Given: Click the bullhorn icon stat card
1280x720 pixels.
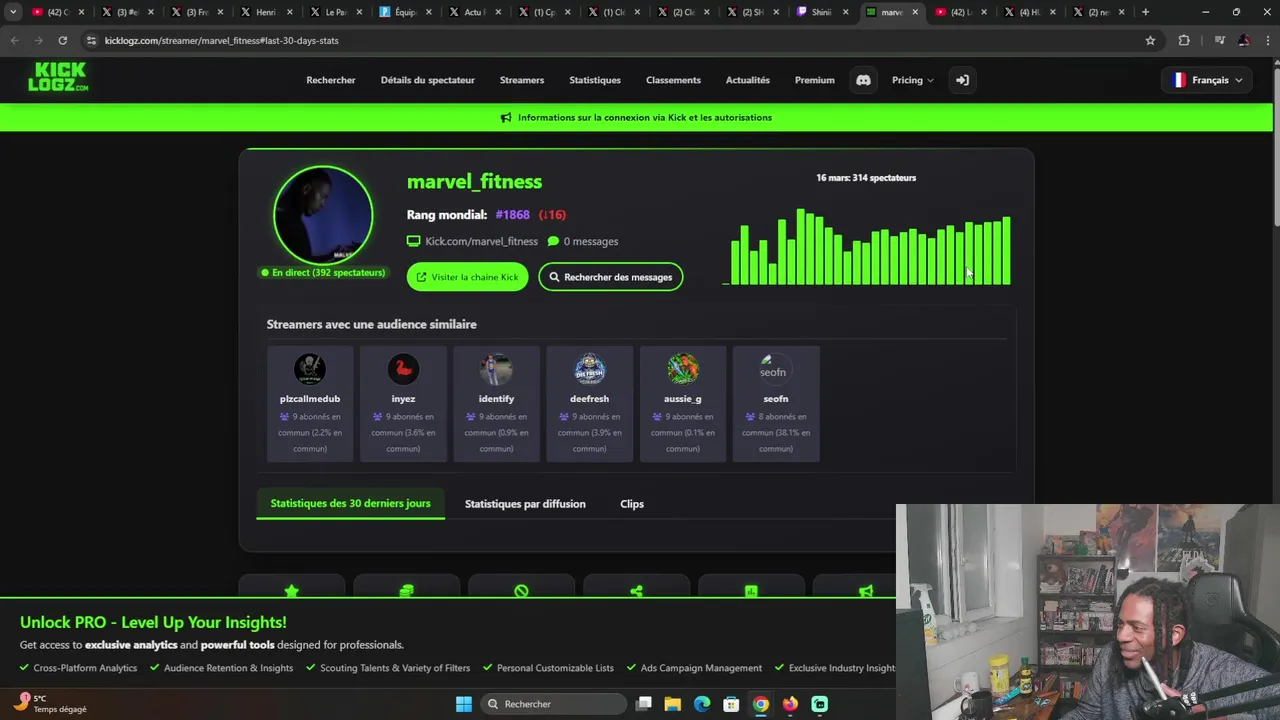Looking at the screenshot, I should (866, 591).
